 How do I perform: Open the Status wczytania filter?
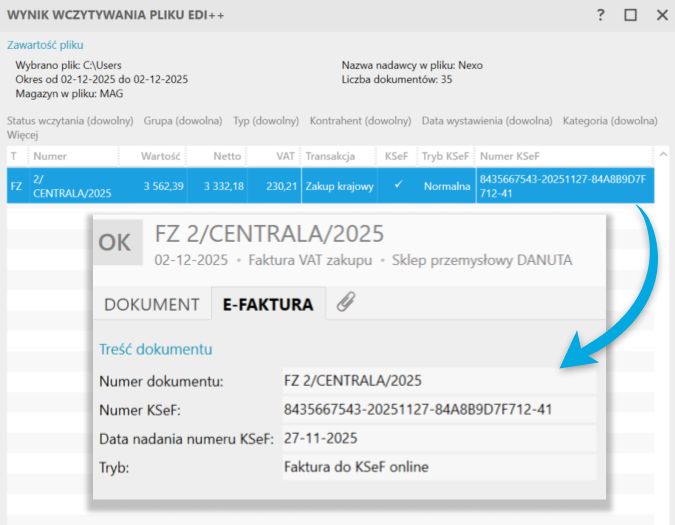point(70,121)
